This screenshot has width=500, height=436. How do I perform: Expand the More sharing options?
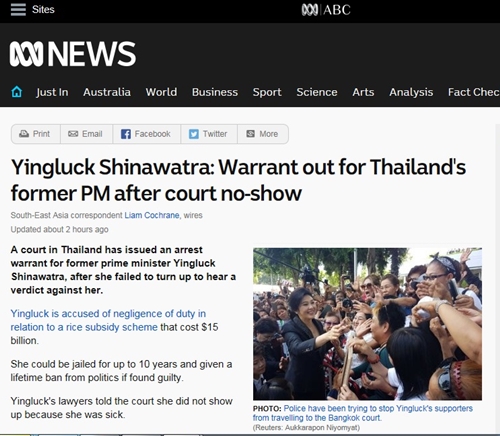click(263, 134)
